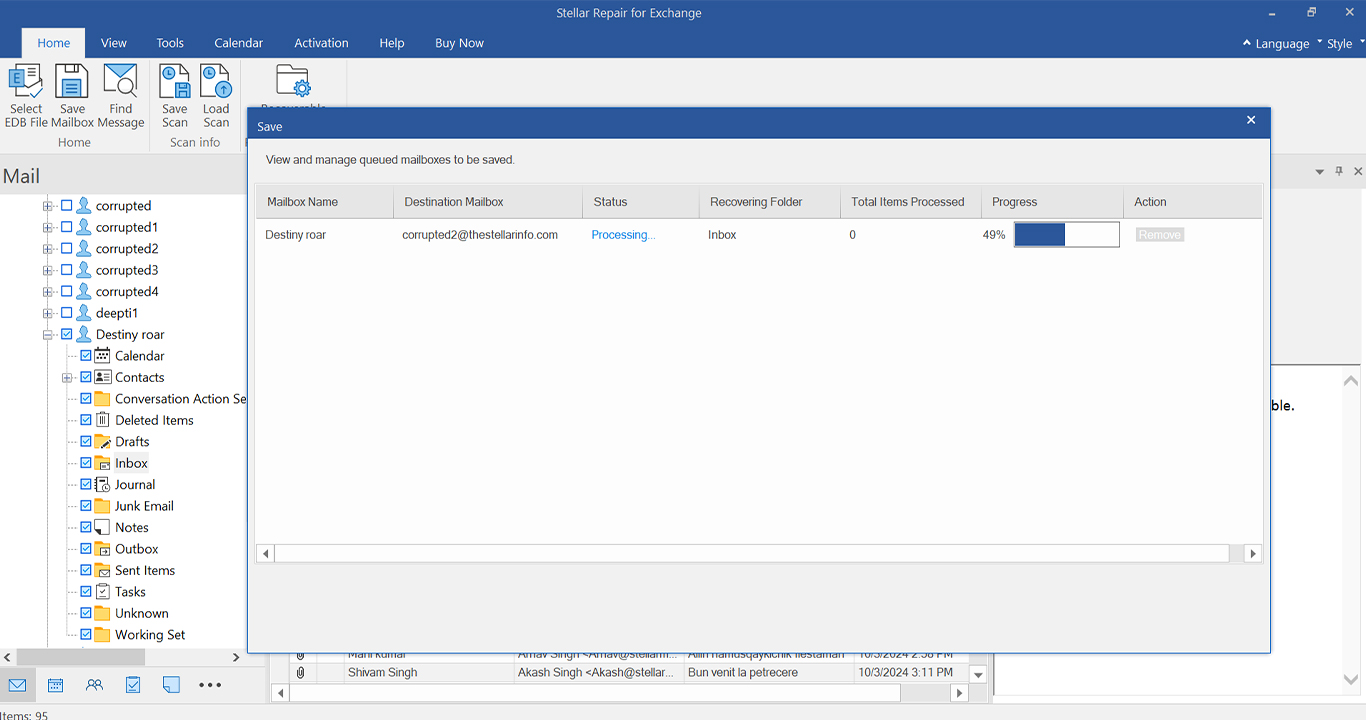This screenshot has height=720, width=1366.
Task: Expand the corrupted4 mailbox node
Action: tap(48, 291)
